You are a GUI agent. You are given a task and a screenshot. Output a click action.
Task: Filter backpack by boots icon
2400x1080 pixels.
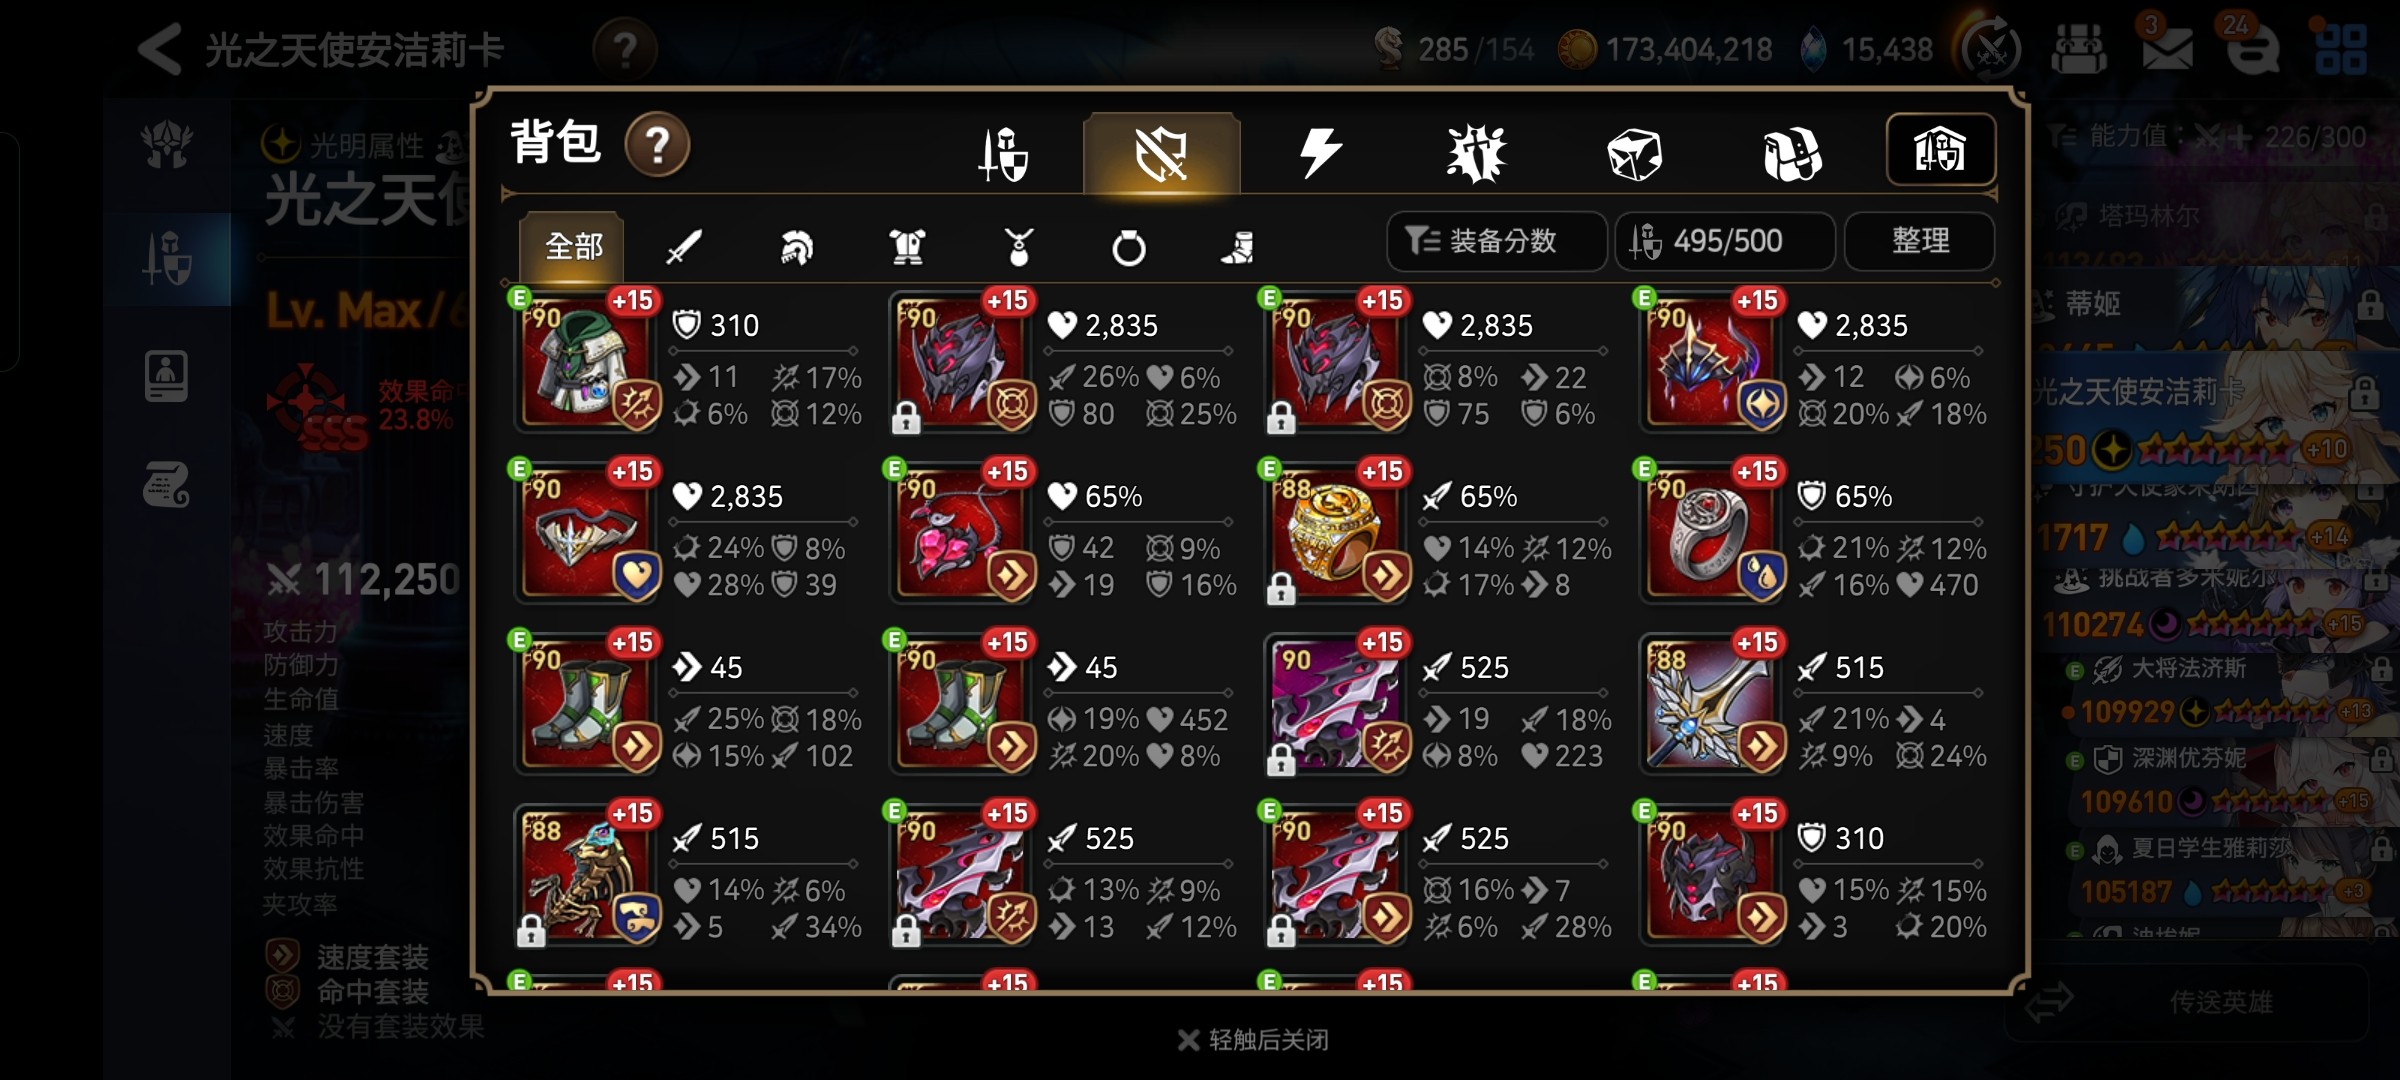pos(1238,247)
